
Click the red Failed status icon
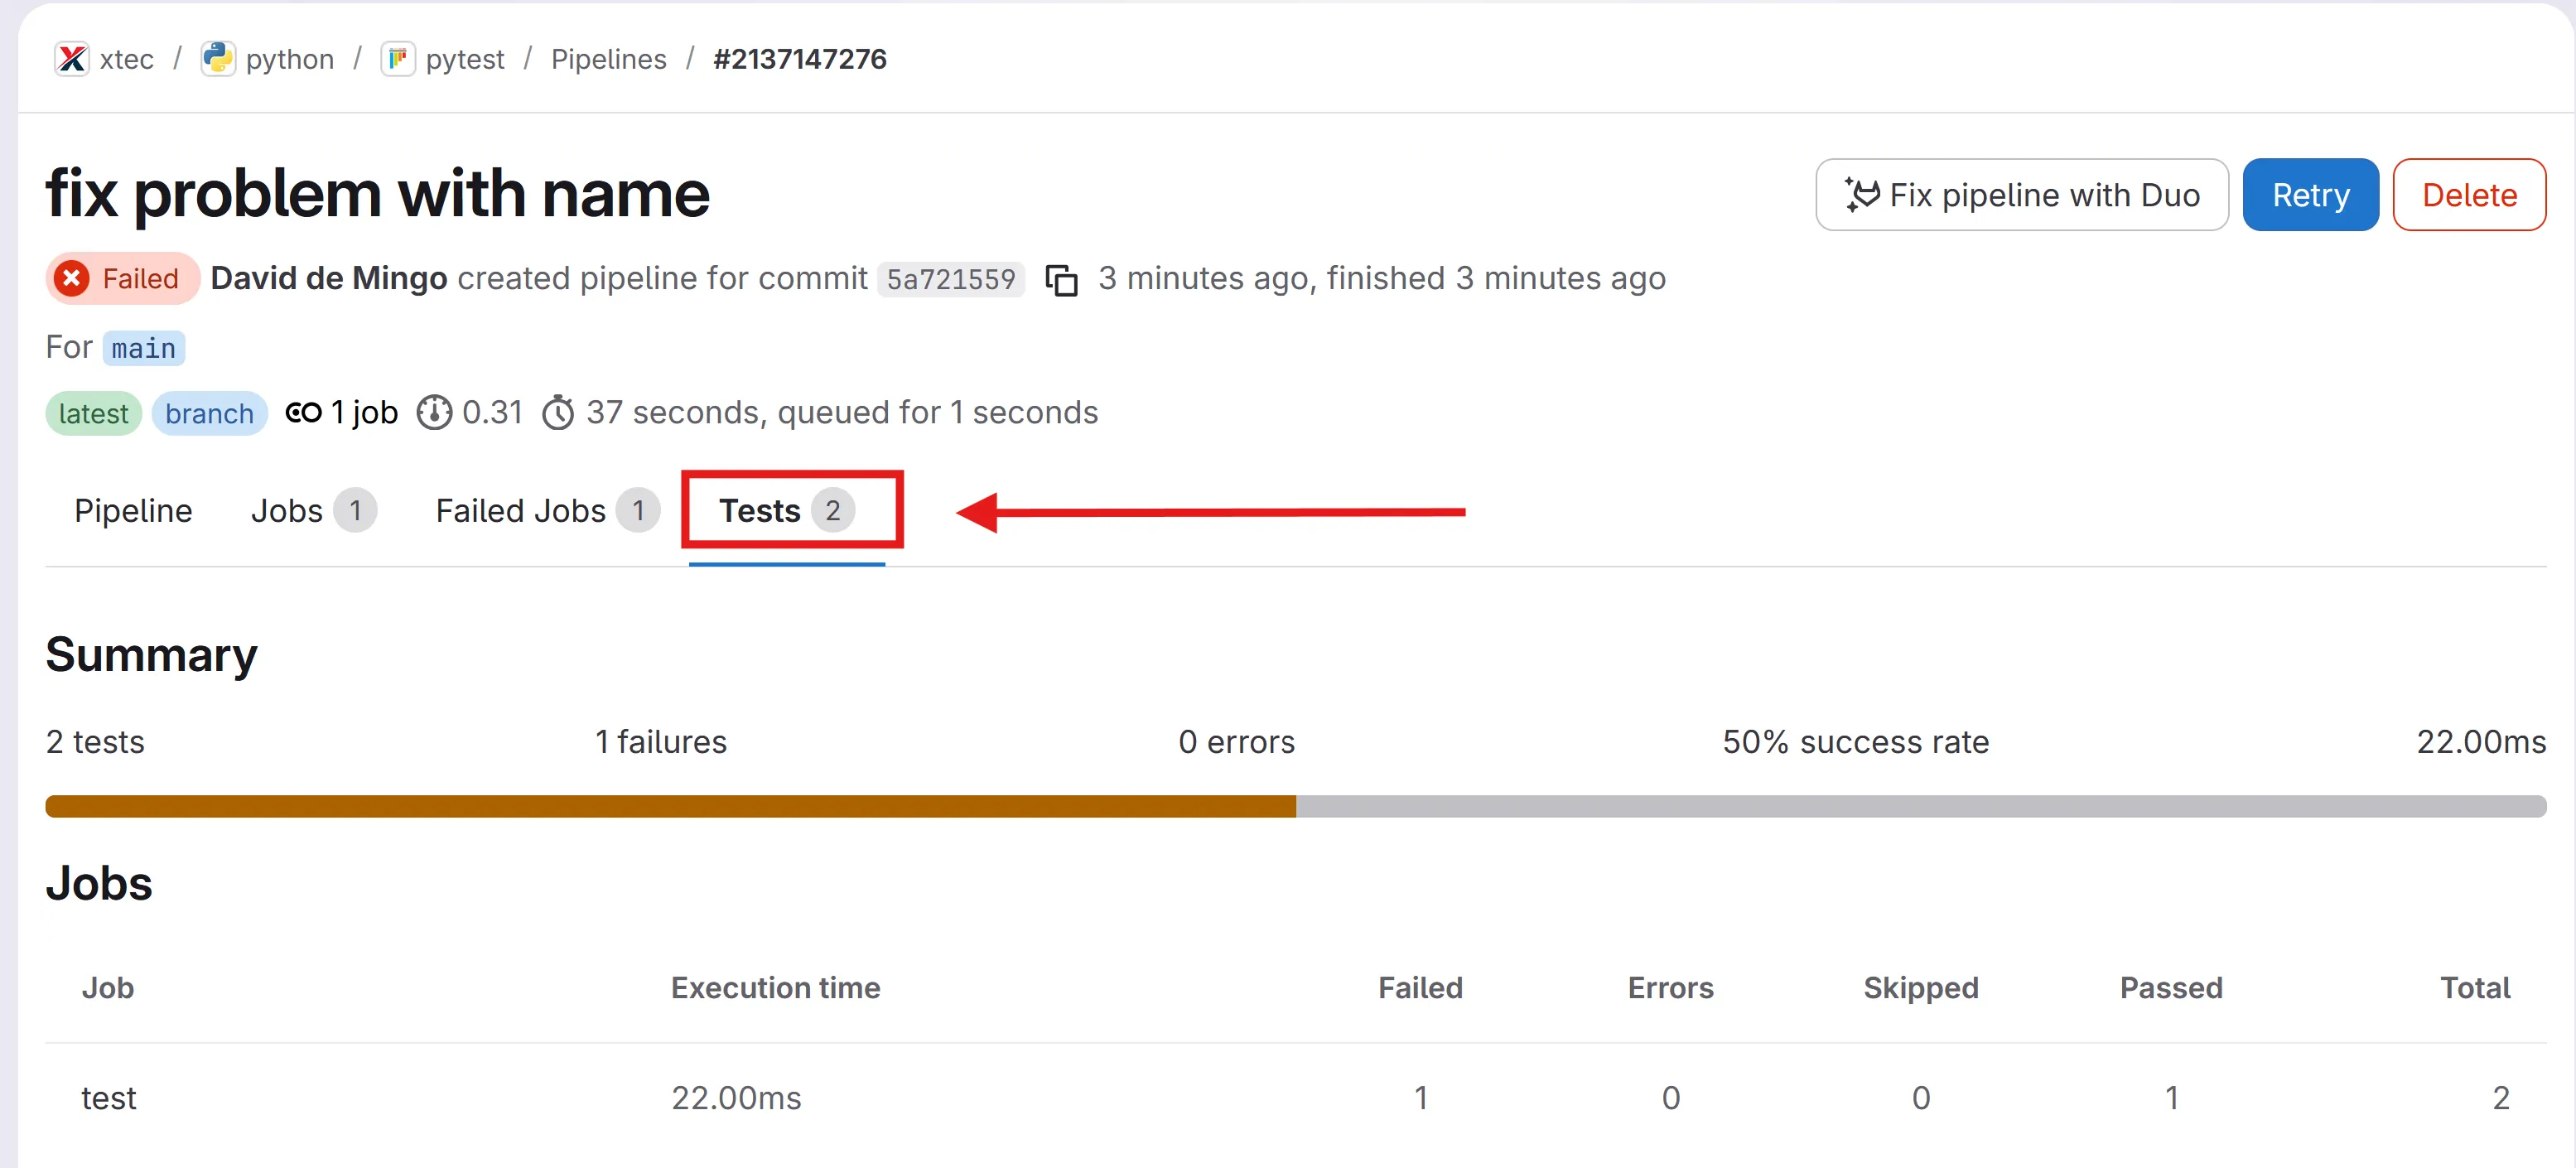(x=72, y=278)
